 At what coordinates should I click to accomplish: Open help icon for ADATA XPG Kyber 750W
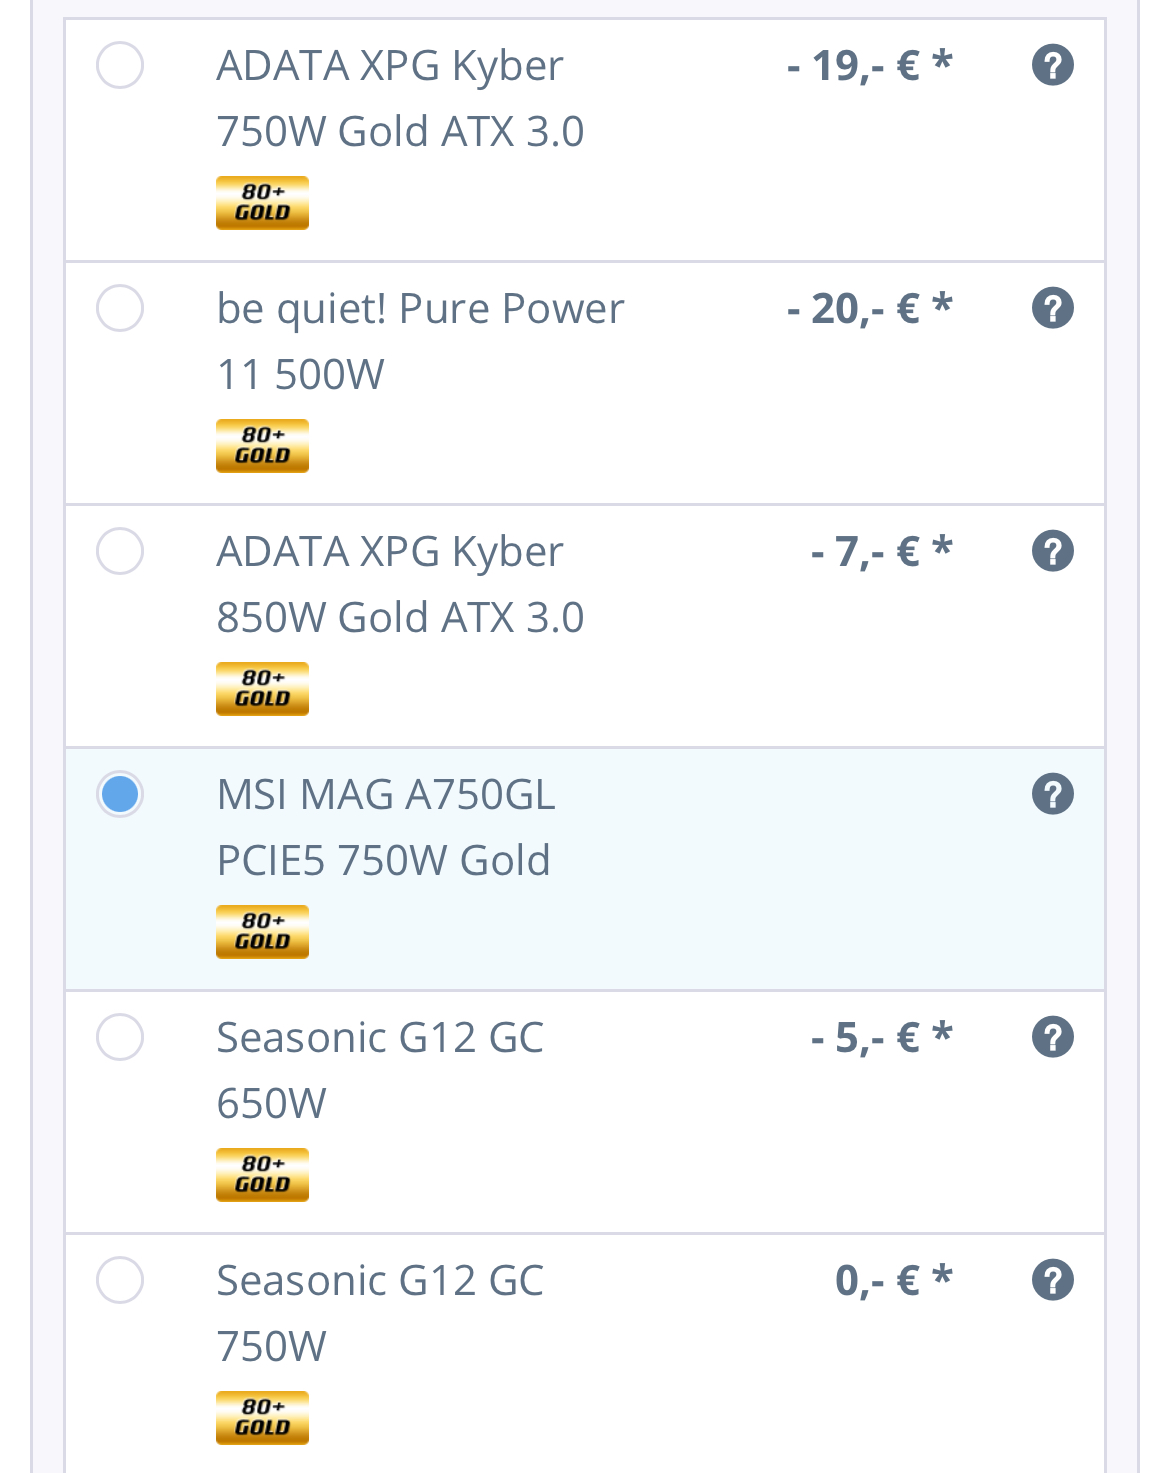coord(1052,66)
